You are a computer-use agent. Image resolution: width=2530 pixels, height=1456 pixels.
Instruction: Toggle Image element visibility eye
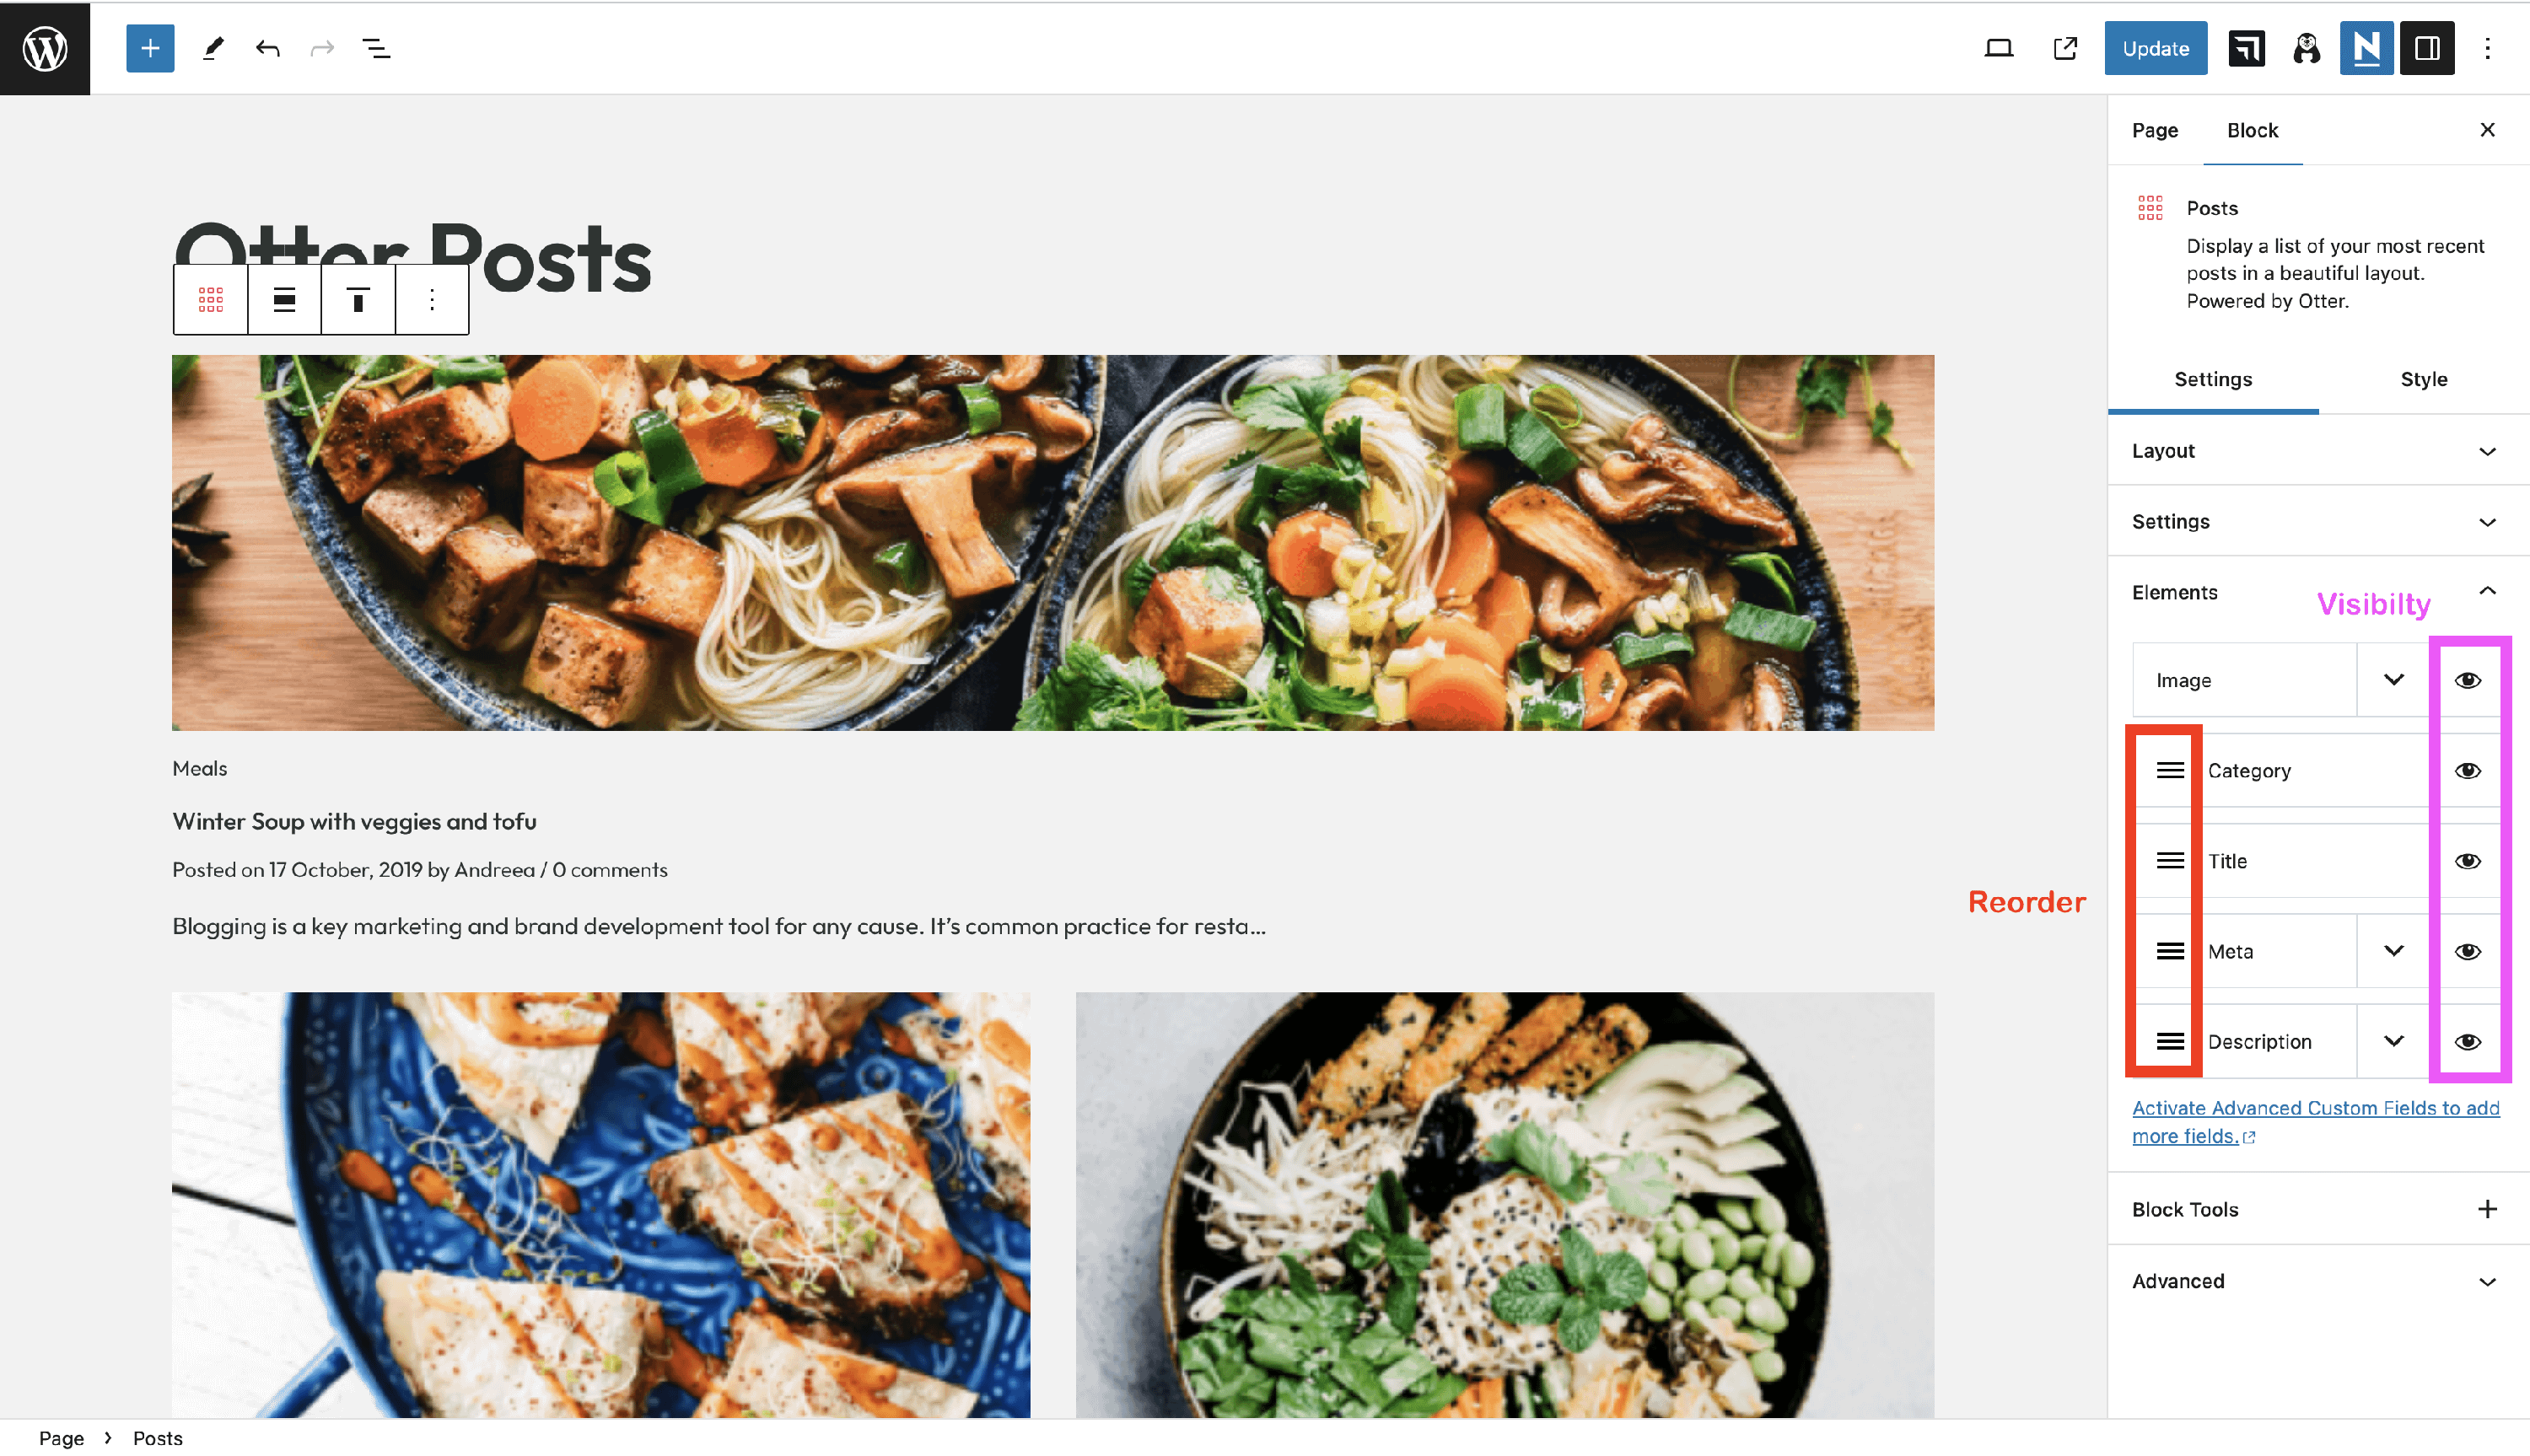click(2468, 680)
